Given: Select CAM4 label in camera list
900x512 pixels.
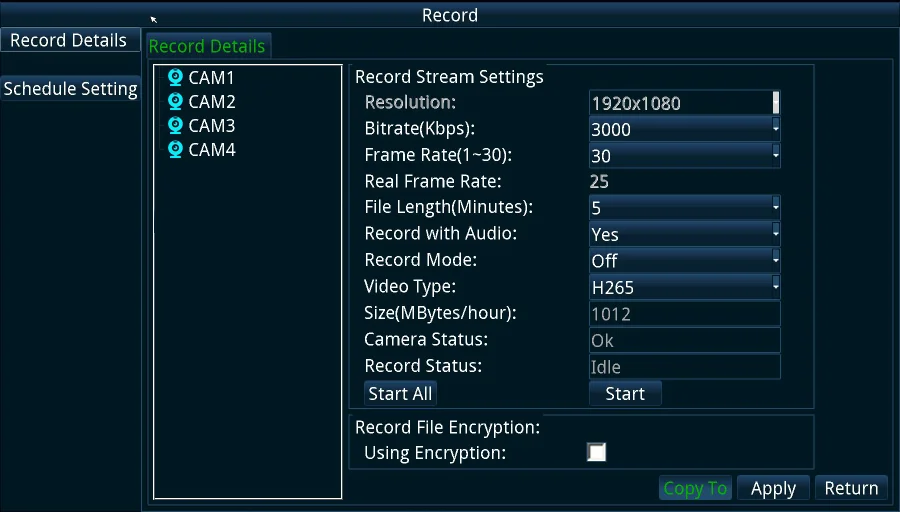Looking at the screenshot, I should 212,150.
